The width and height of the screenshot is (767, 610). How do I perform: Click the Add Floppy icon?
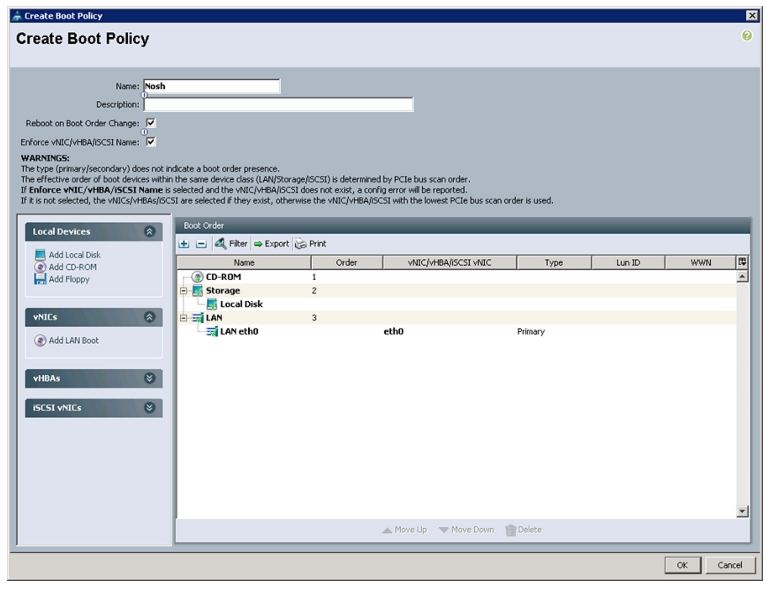[x=40, y=279]
